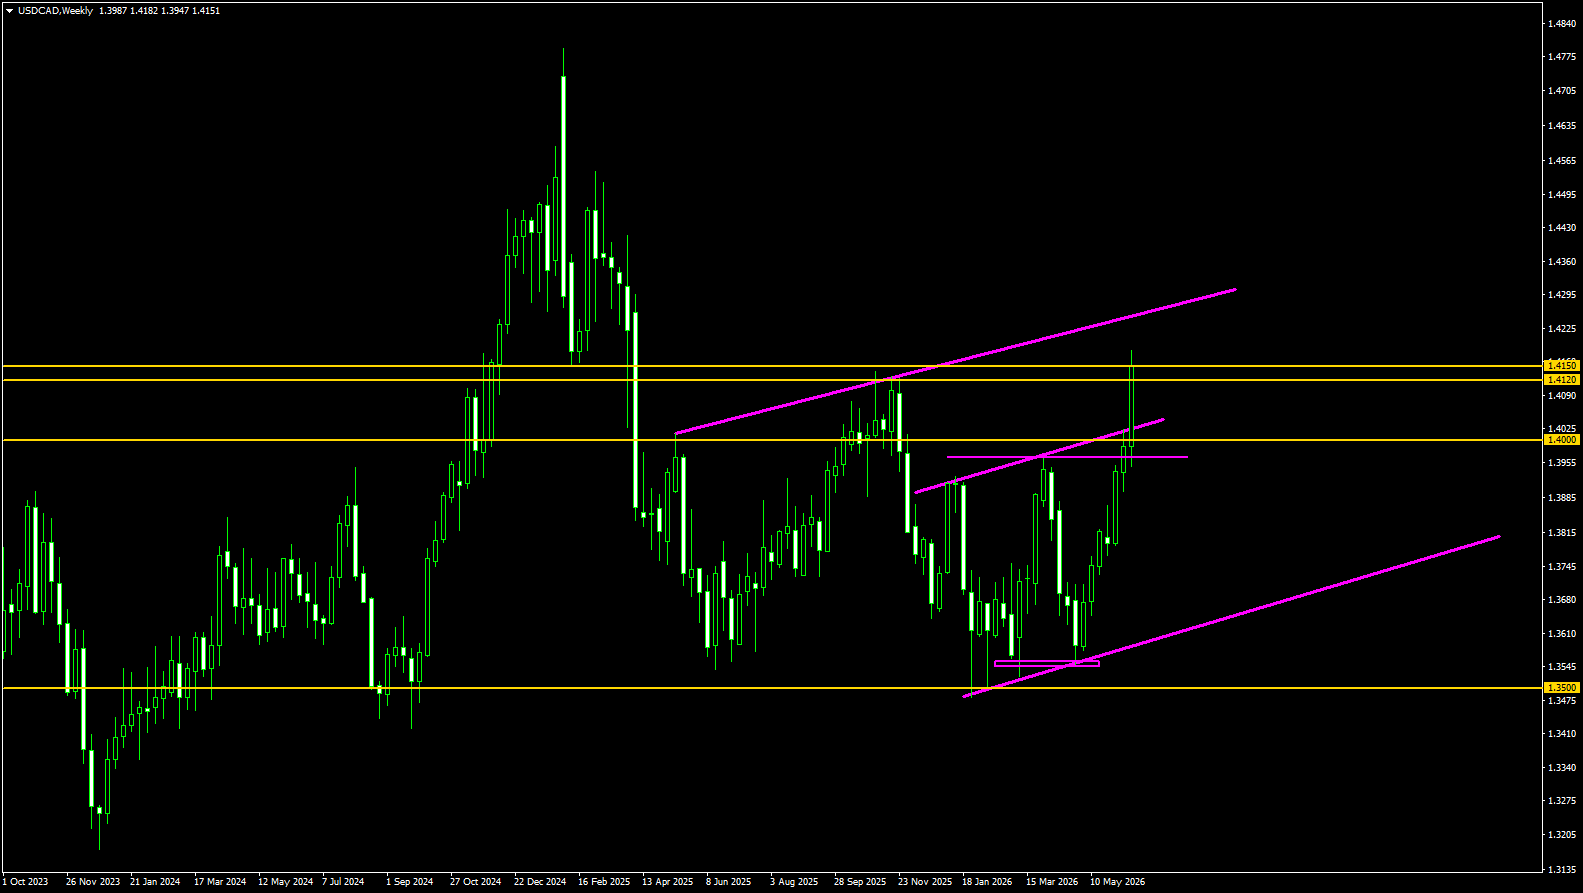This screenshot has width=1583, height=893.
Task: Click the 1.4295 price scale label
Action: [x=1562, y=295]
